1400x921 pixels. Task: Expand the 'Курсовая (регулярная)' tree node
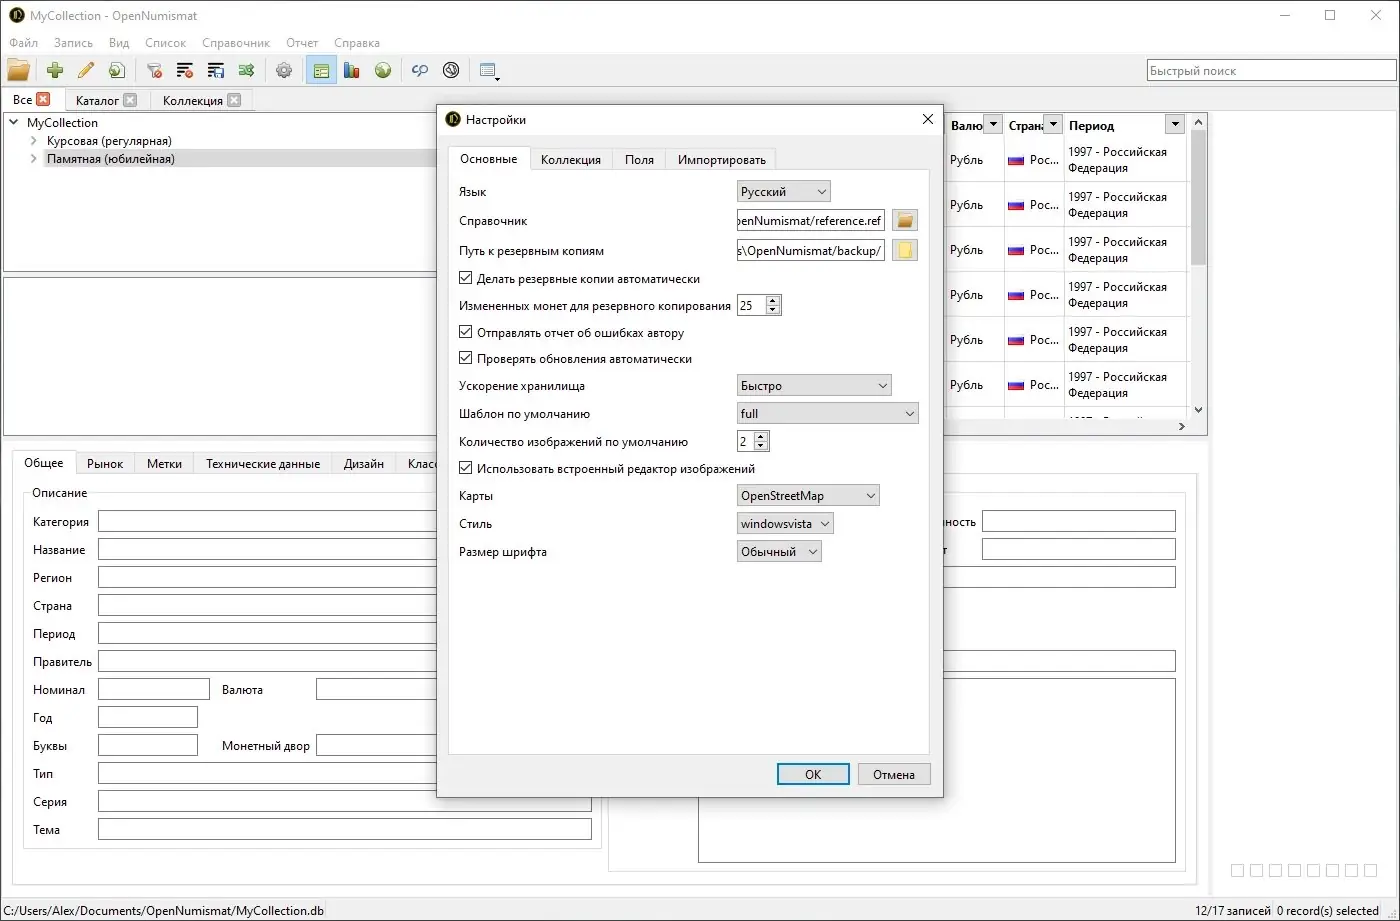34,141
